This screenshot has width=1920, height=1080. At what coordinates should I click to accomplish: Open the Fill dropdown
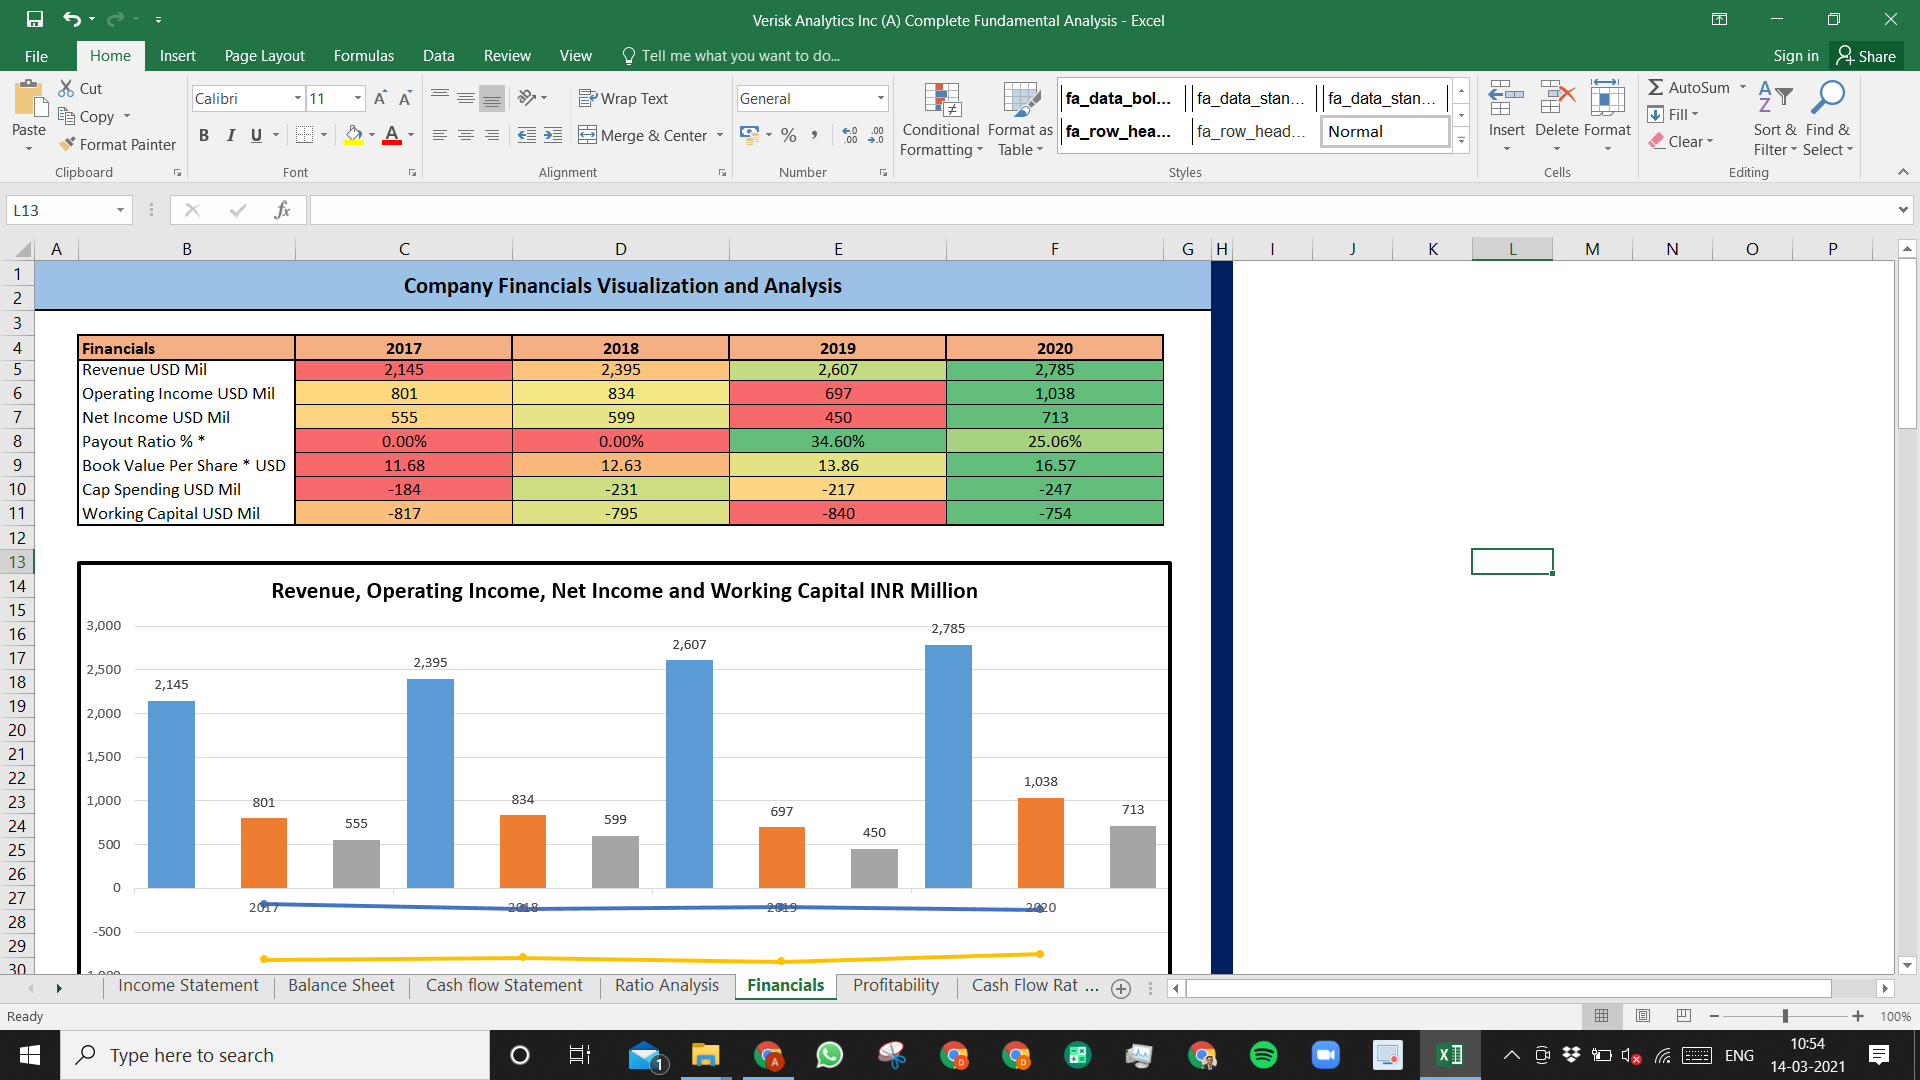[1674, 114]
